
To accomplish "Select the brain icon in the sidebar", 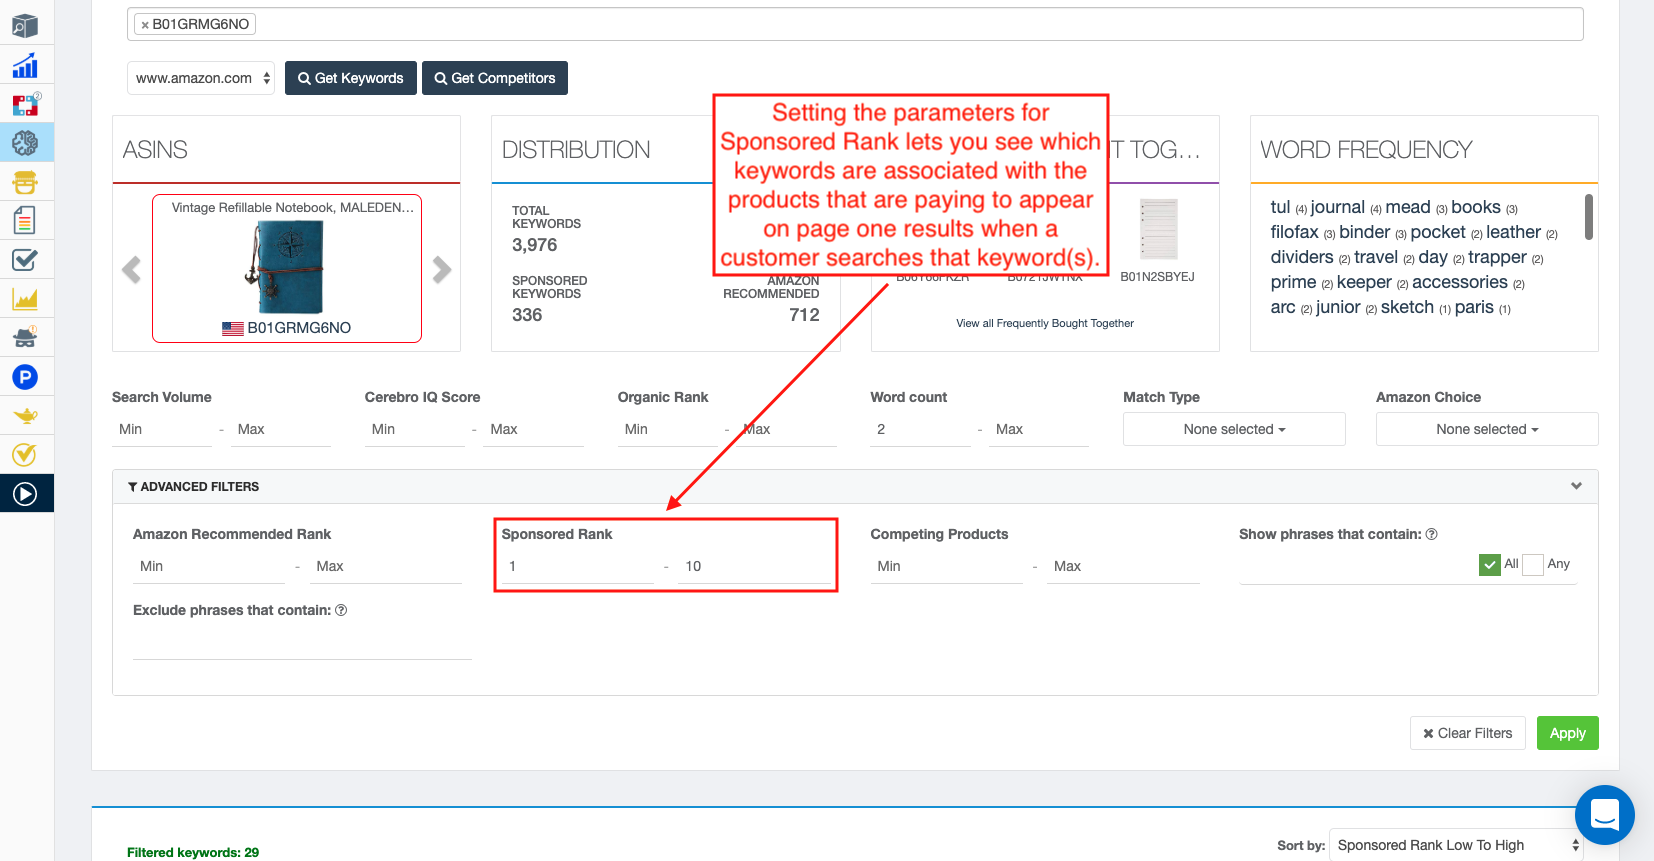I will [25, 143].
